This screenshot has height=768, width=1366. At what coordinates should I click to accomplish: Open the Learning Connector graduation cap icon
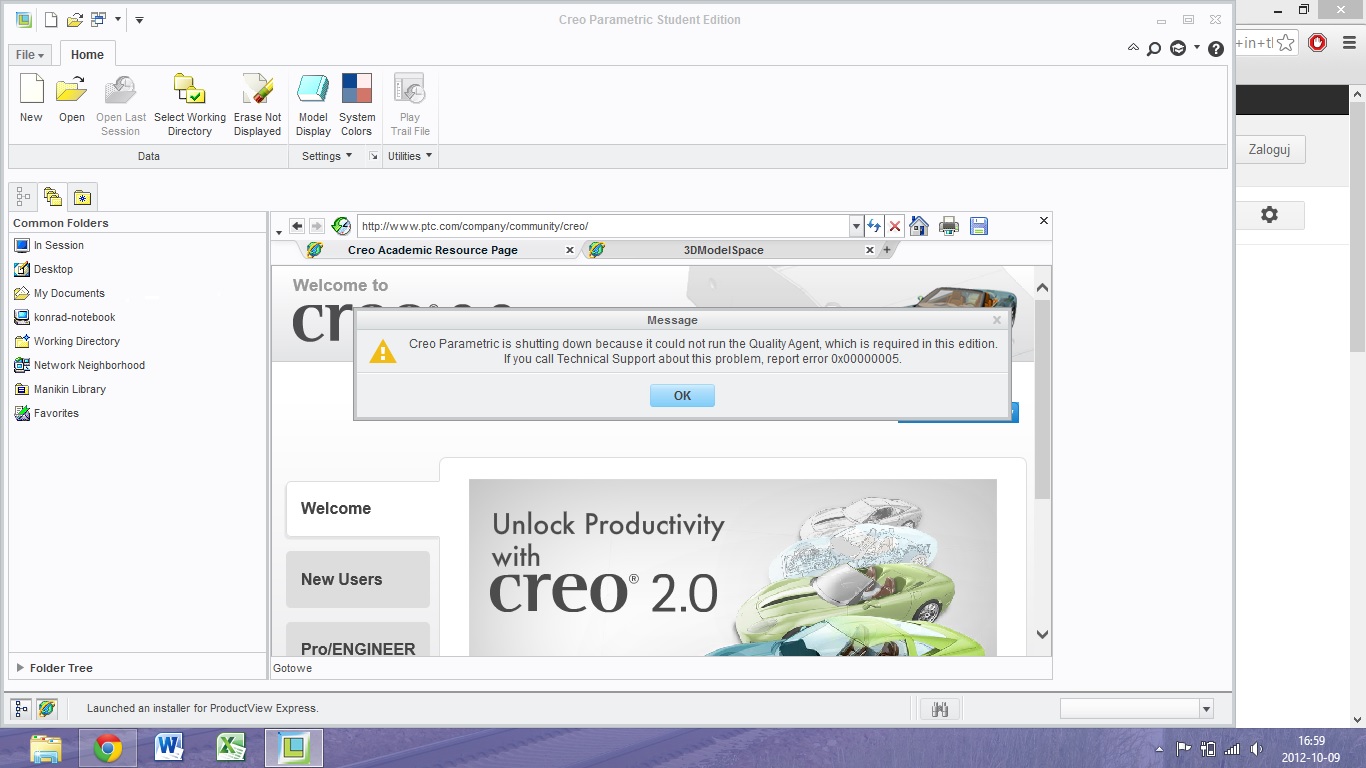(x=1178, y=48)
